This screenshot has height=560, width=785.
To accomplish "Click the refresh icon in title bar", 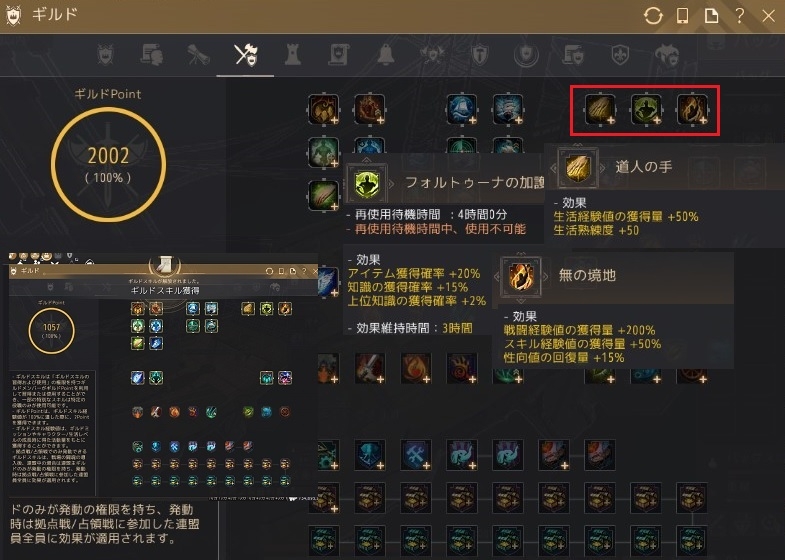I will [x=653, y=16].
